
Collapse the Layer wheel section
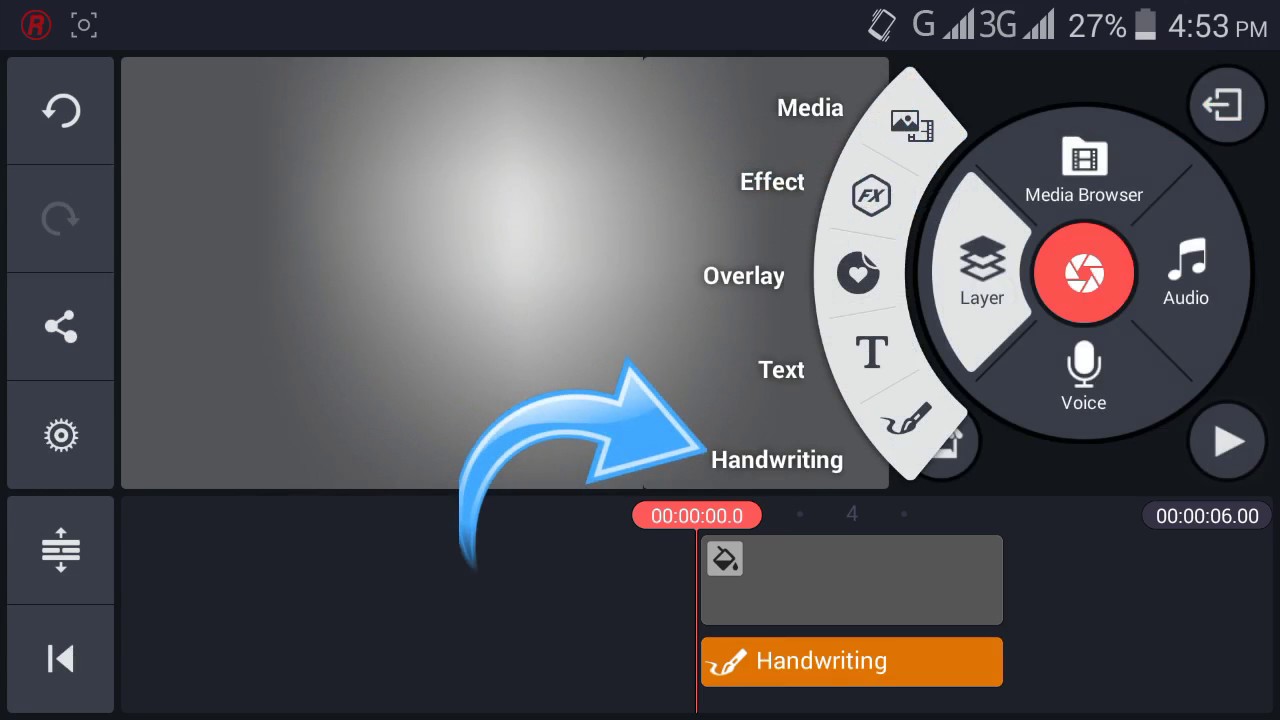(982, 272)
